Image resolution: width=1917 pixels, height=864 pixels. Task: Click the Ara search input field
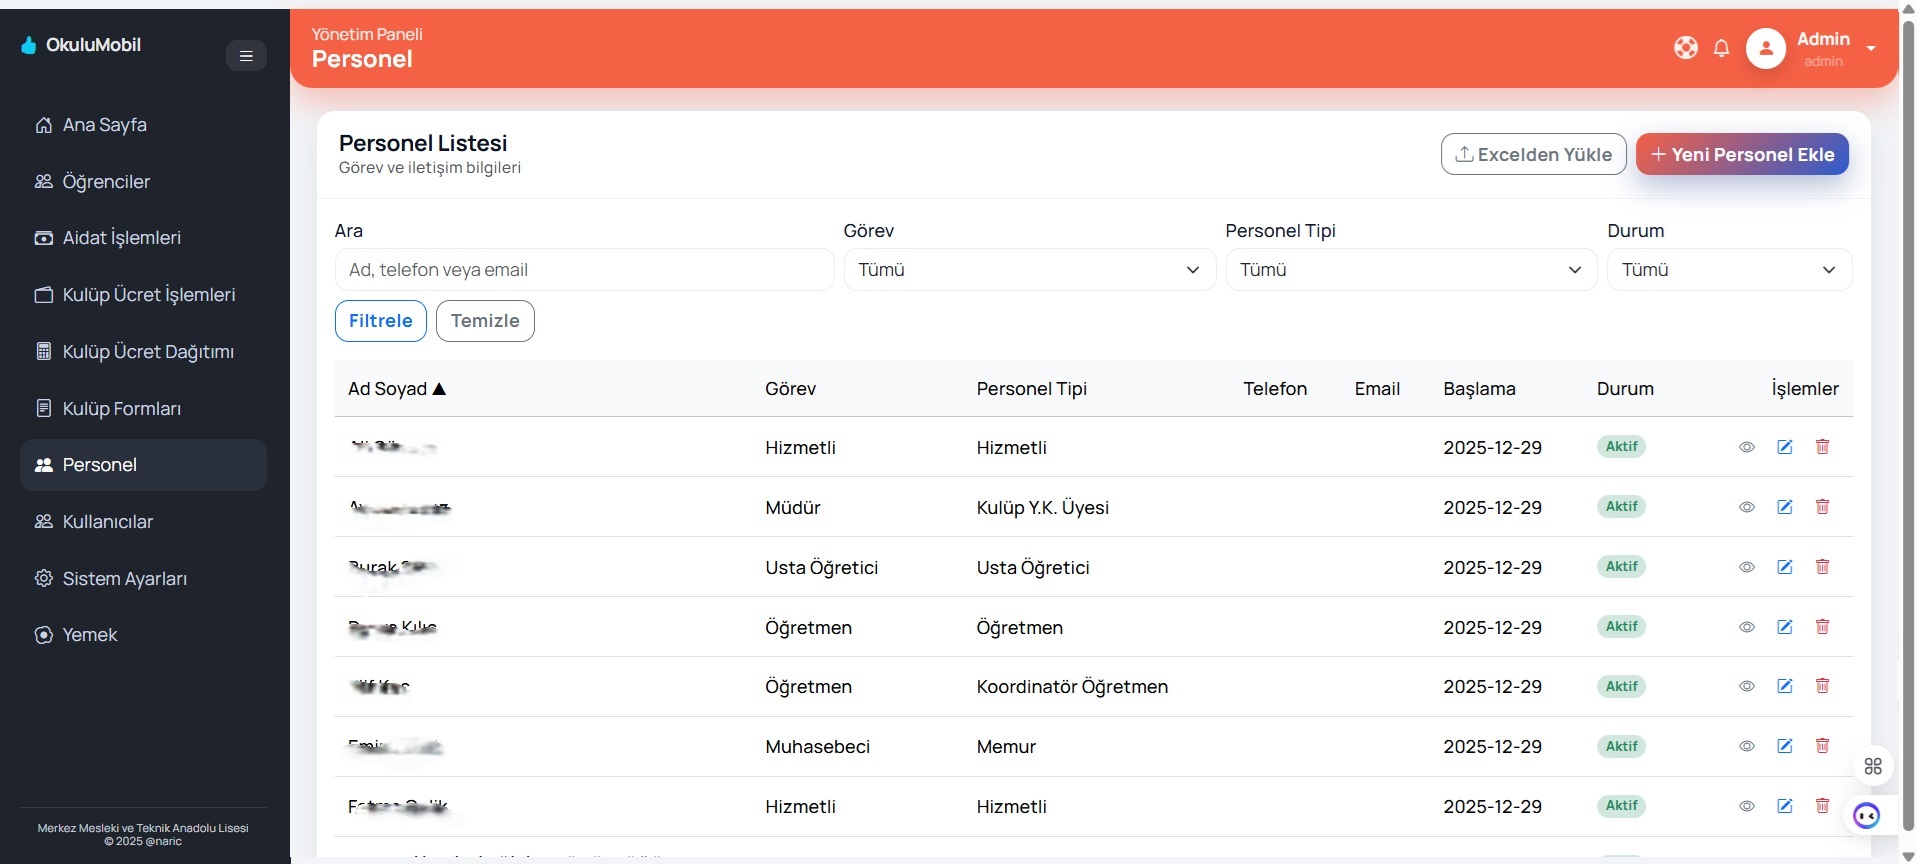(x=584, y=270)
